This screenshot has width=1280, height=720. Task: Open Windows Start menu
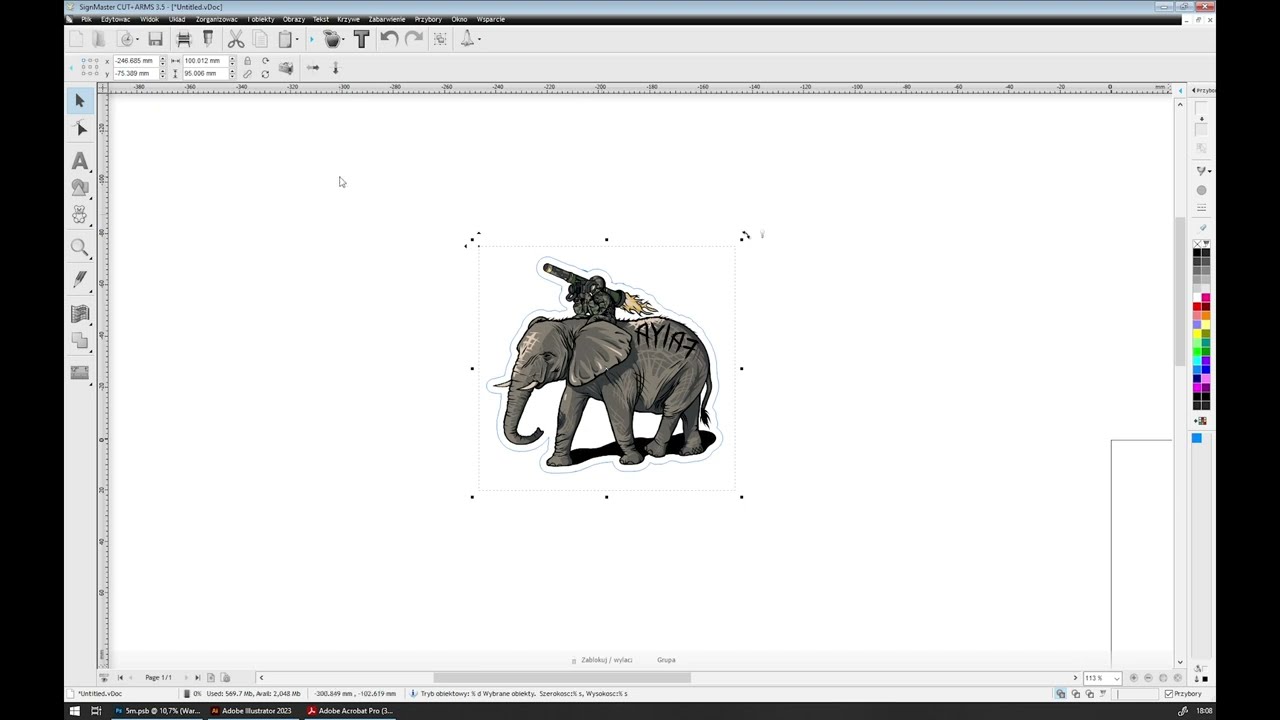coord(74,711)
